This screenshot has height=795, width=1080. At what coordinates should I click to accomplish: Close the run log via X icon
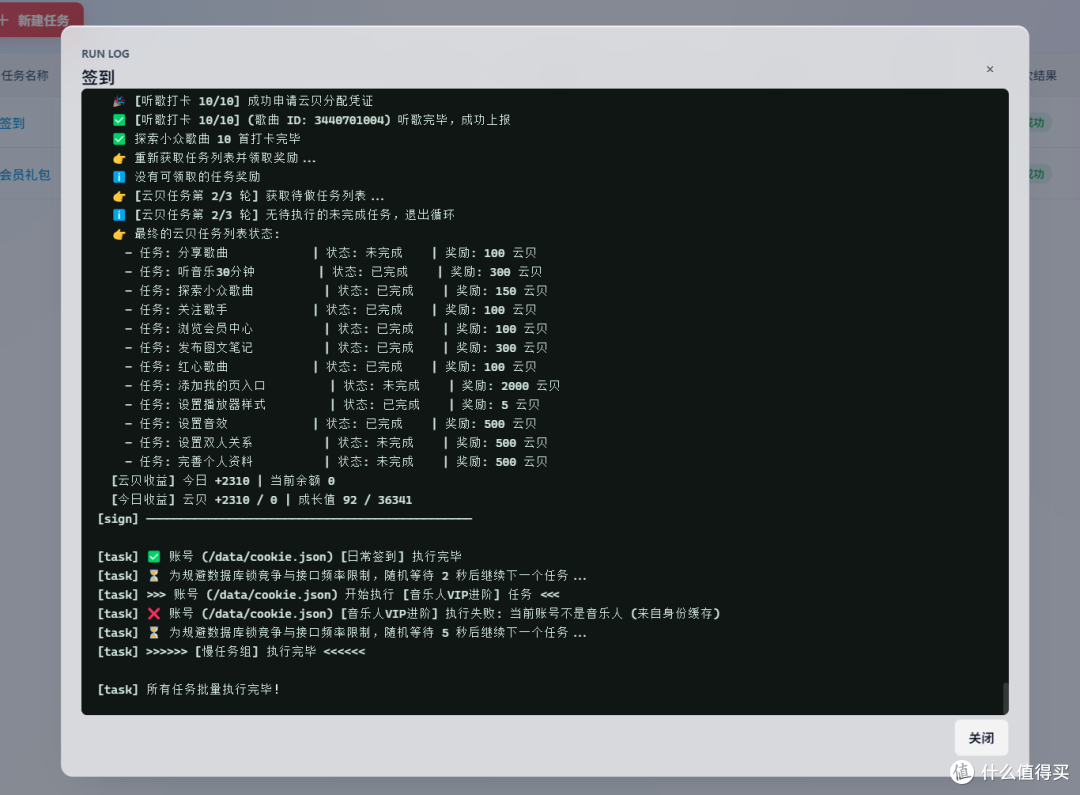click(x=990, y=69)
